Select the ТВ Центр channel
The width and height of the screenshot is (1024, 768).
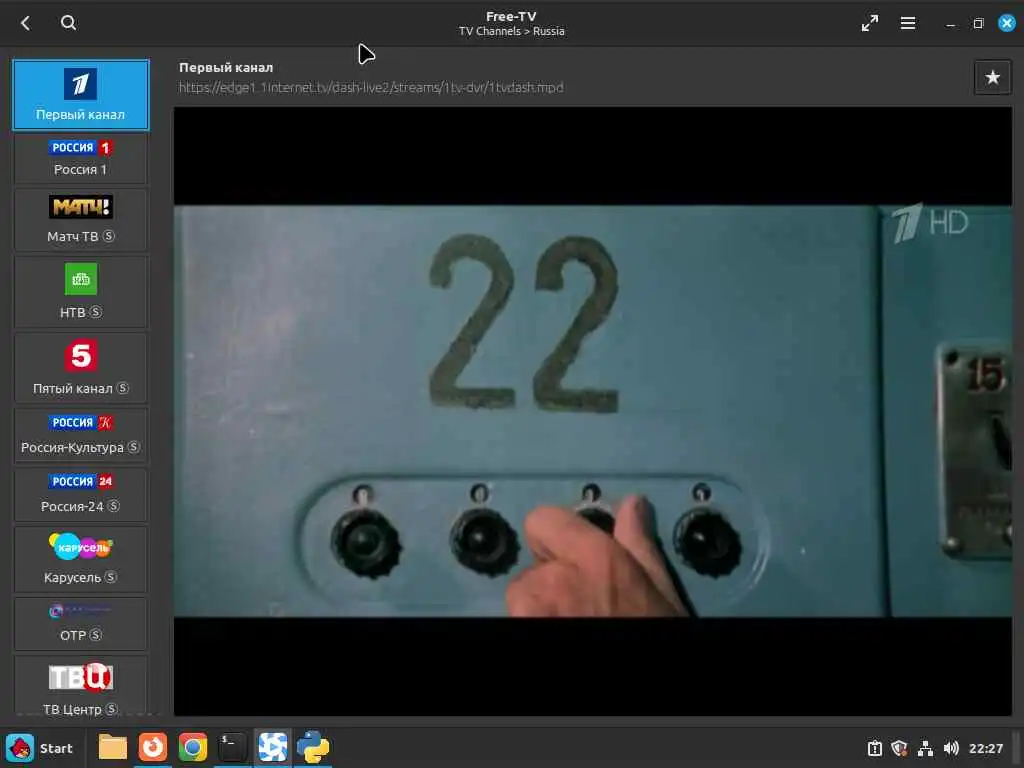point(80,685)
